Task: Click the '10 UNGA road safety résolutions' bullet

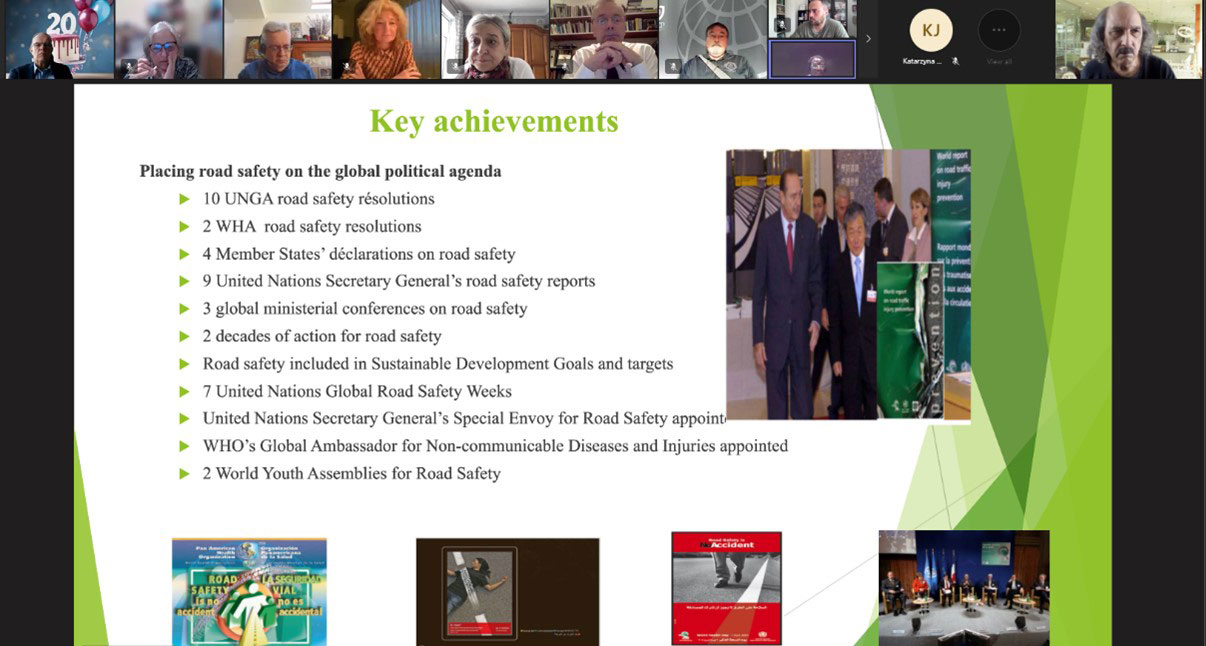Action: click(318, 199)
